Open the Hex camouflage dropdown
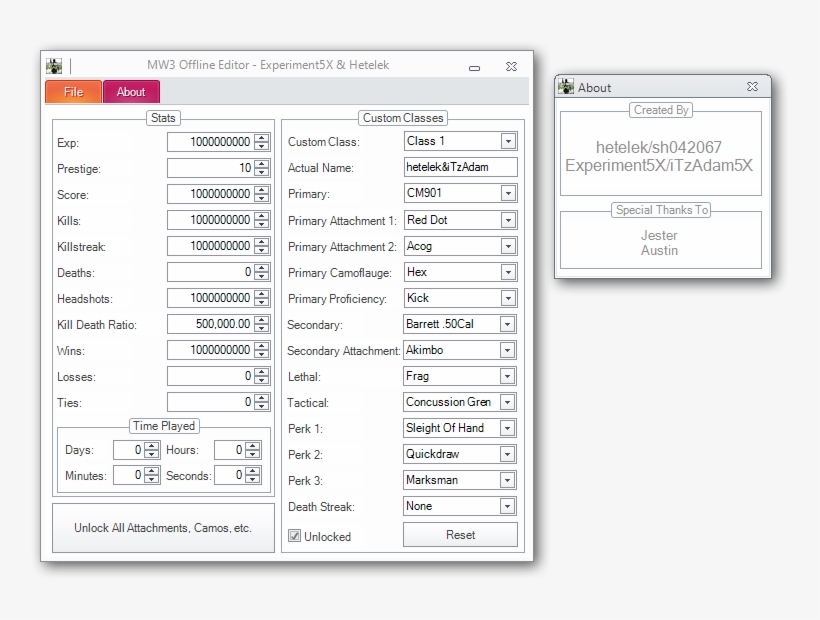820x620 pixels. tap(506, 272)
